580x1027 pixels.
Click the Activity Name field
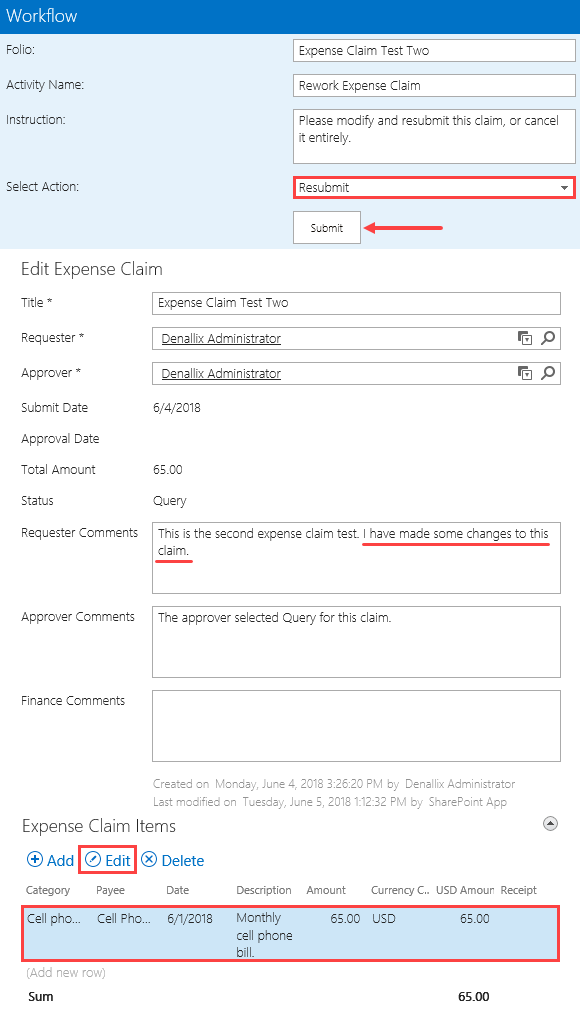tap(433, 85)
